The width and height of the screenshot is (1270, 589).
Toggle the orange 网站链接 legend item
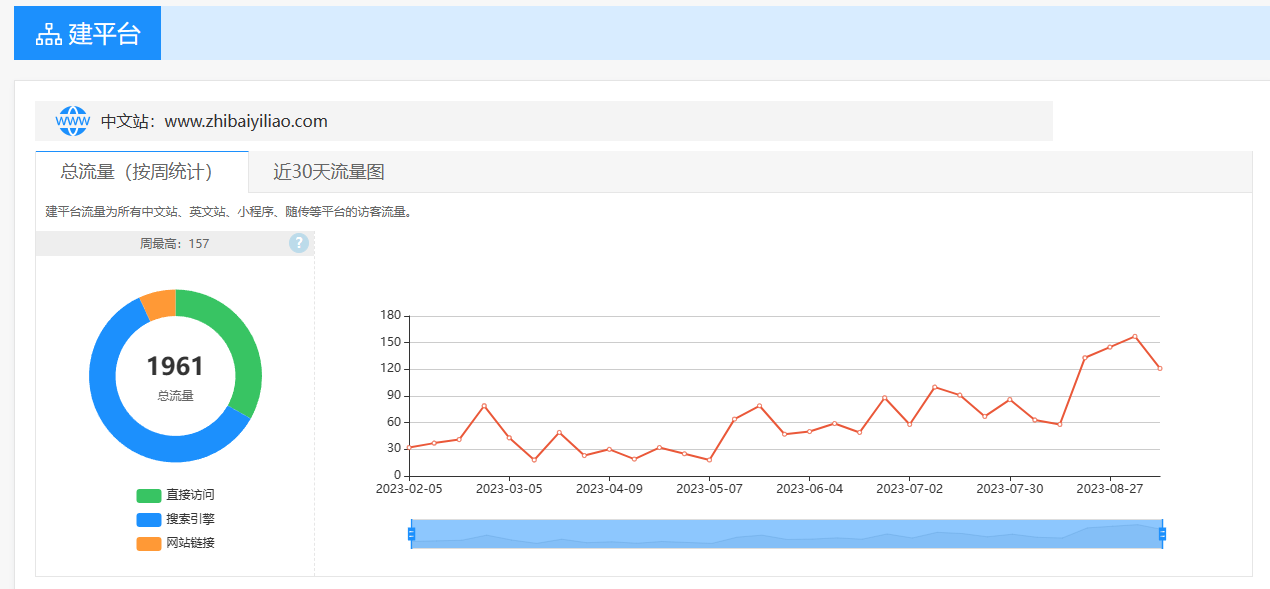tap(176, 543)
